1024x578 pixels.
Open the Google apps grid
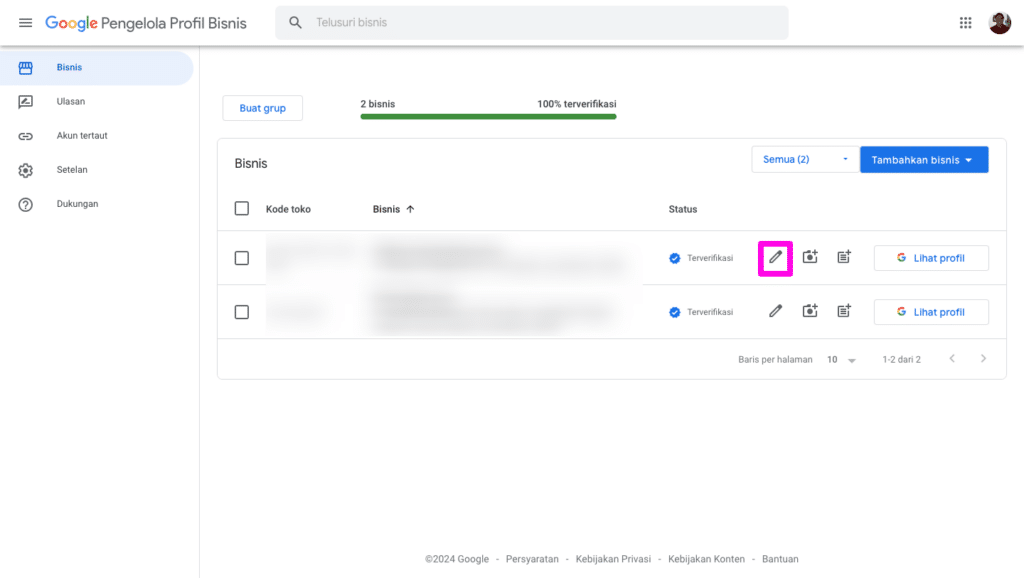(965, 23)
